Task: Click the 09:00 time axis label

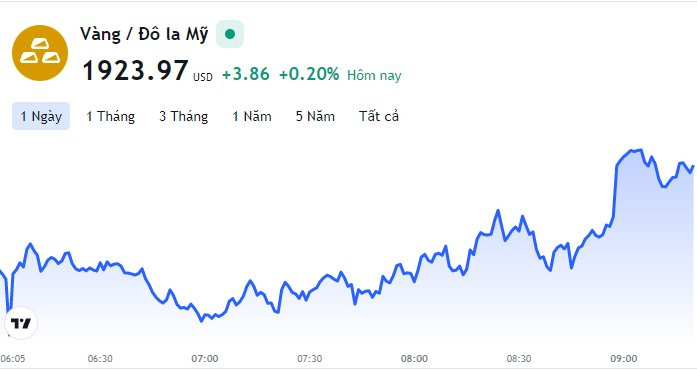Action: click(624, 359)
